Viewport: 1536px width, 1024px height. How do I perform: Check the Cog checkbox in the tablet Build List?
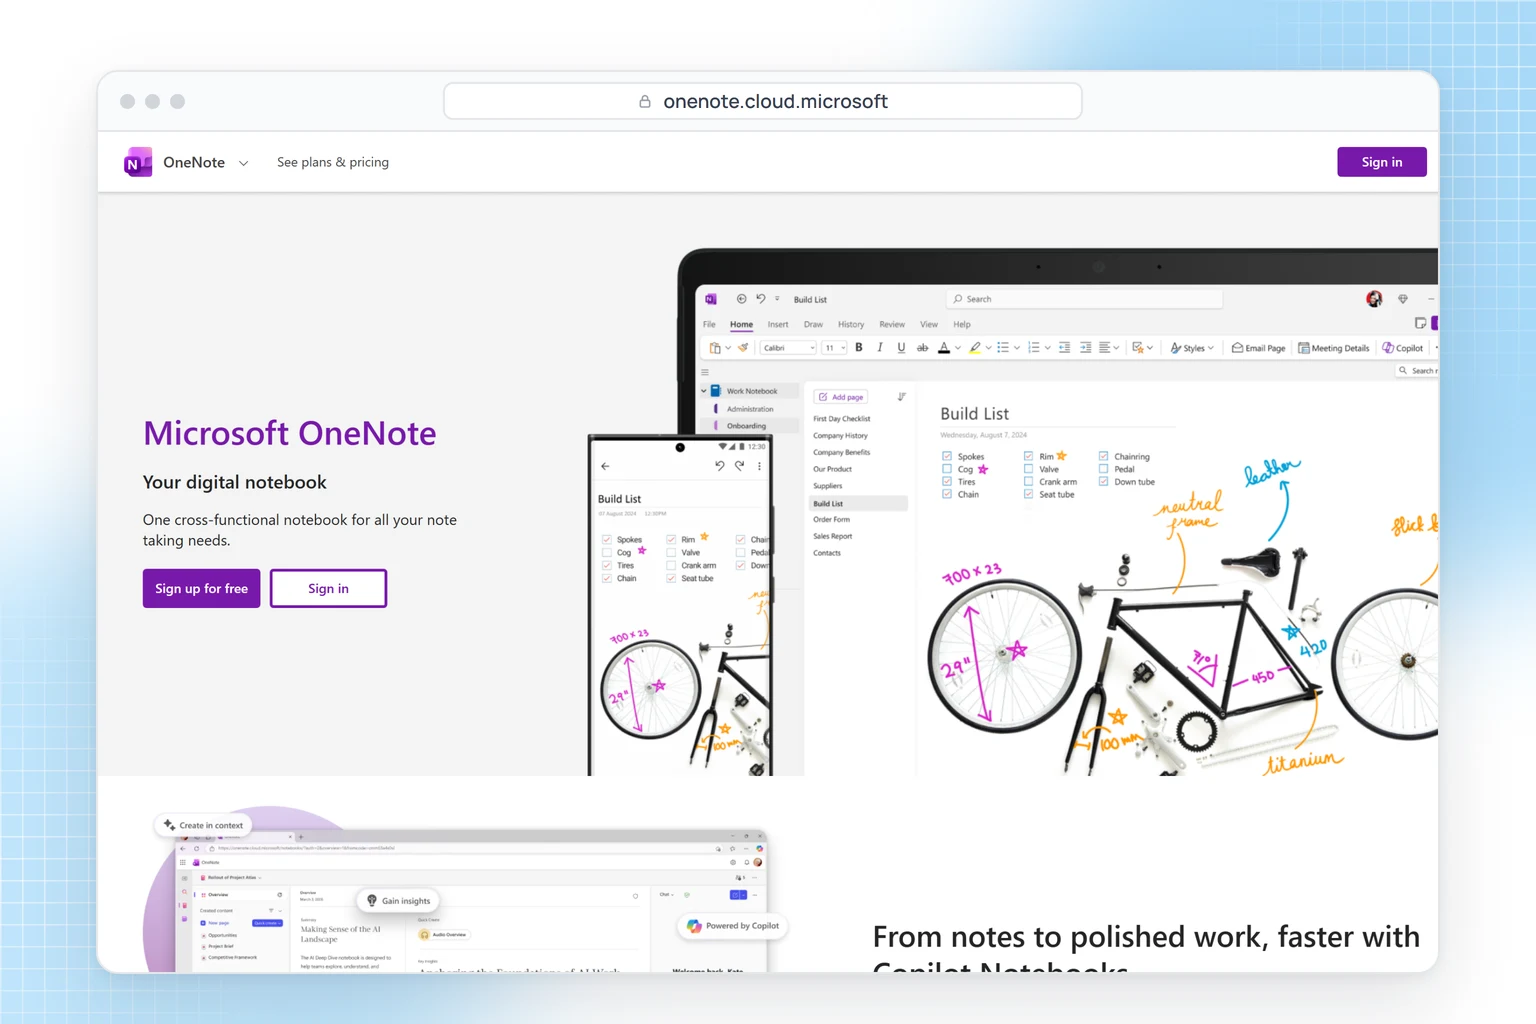click(947, 469)
